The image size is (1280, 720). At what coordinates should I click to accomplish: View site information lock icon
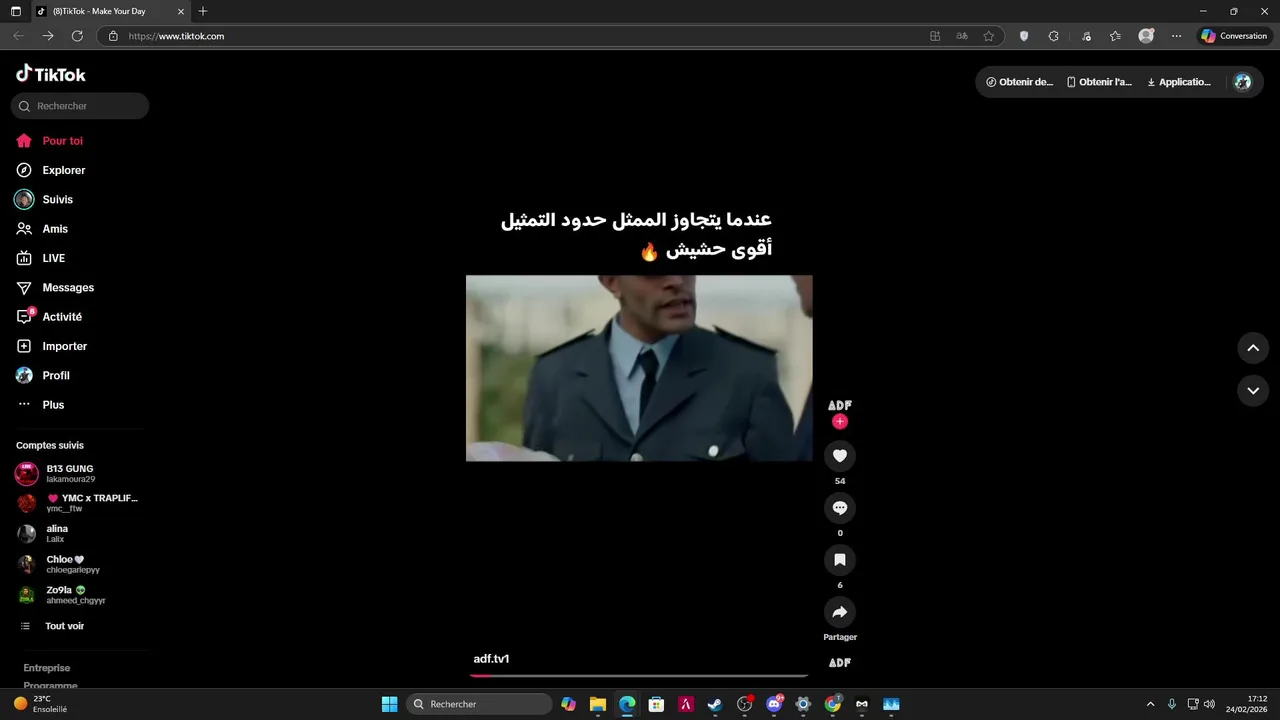coord(113,36)
